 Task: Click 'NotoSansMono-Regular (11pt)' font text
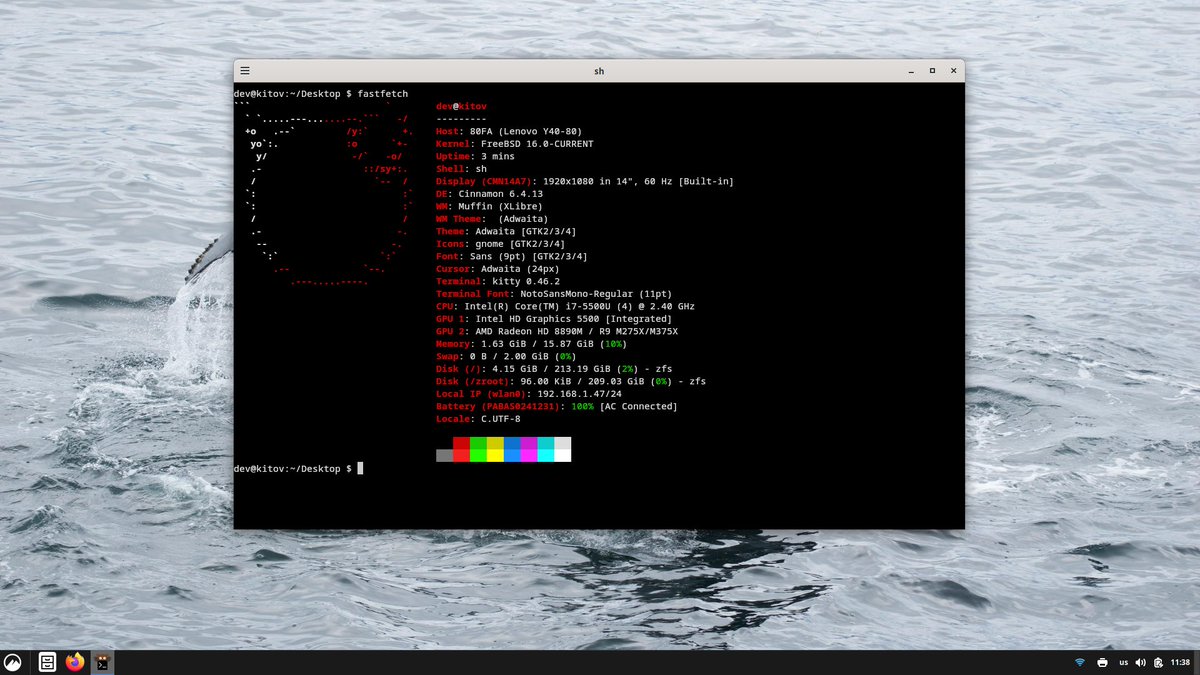click(x=596, y=293)
